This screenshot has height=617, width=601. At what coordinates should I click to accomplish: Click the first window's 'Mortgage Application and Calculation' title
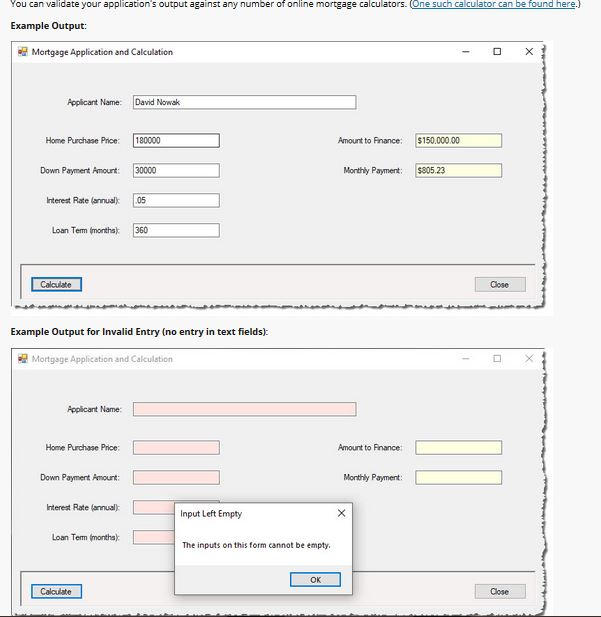click(102, 52)
